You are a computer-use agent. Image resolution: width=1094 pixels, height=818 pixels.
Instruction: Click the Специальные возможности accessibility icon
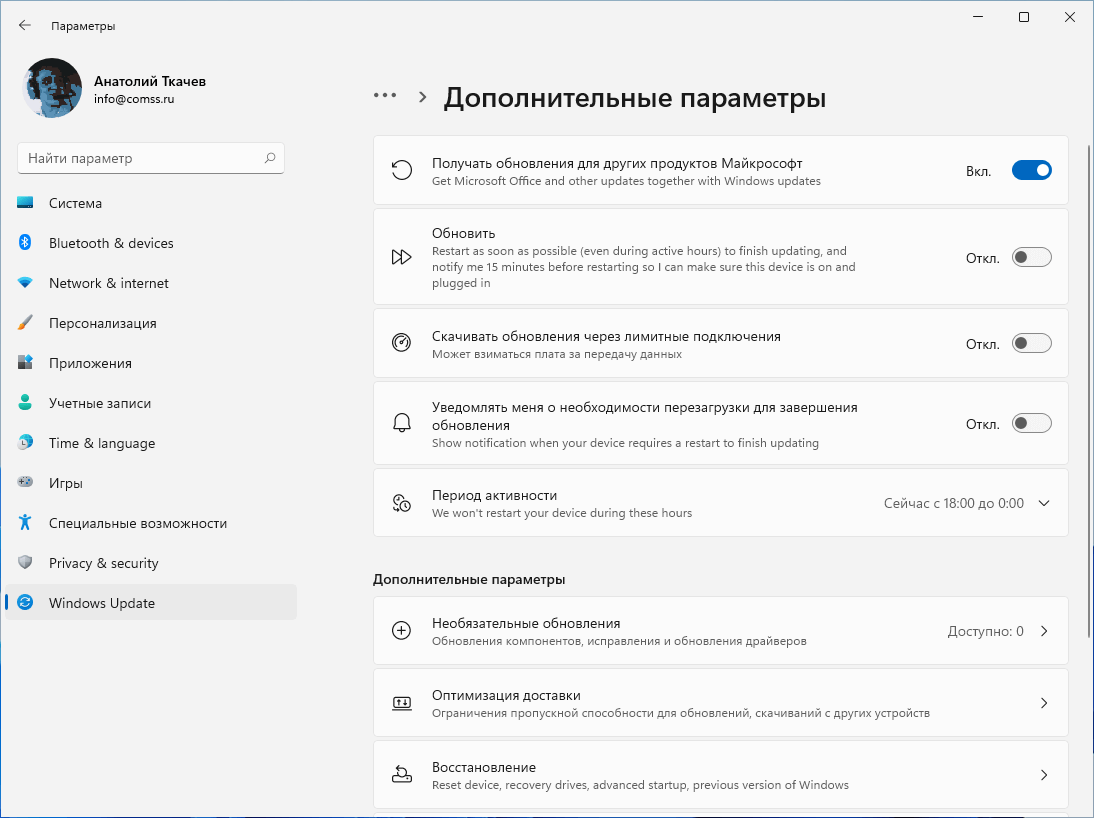[26, 523]
